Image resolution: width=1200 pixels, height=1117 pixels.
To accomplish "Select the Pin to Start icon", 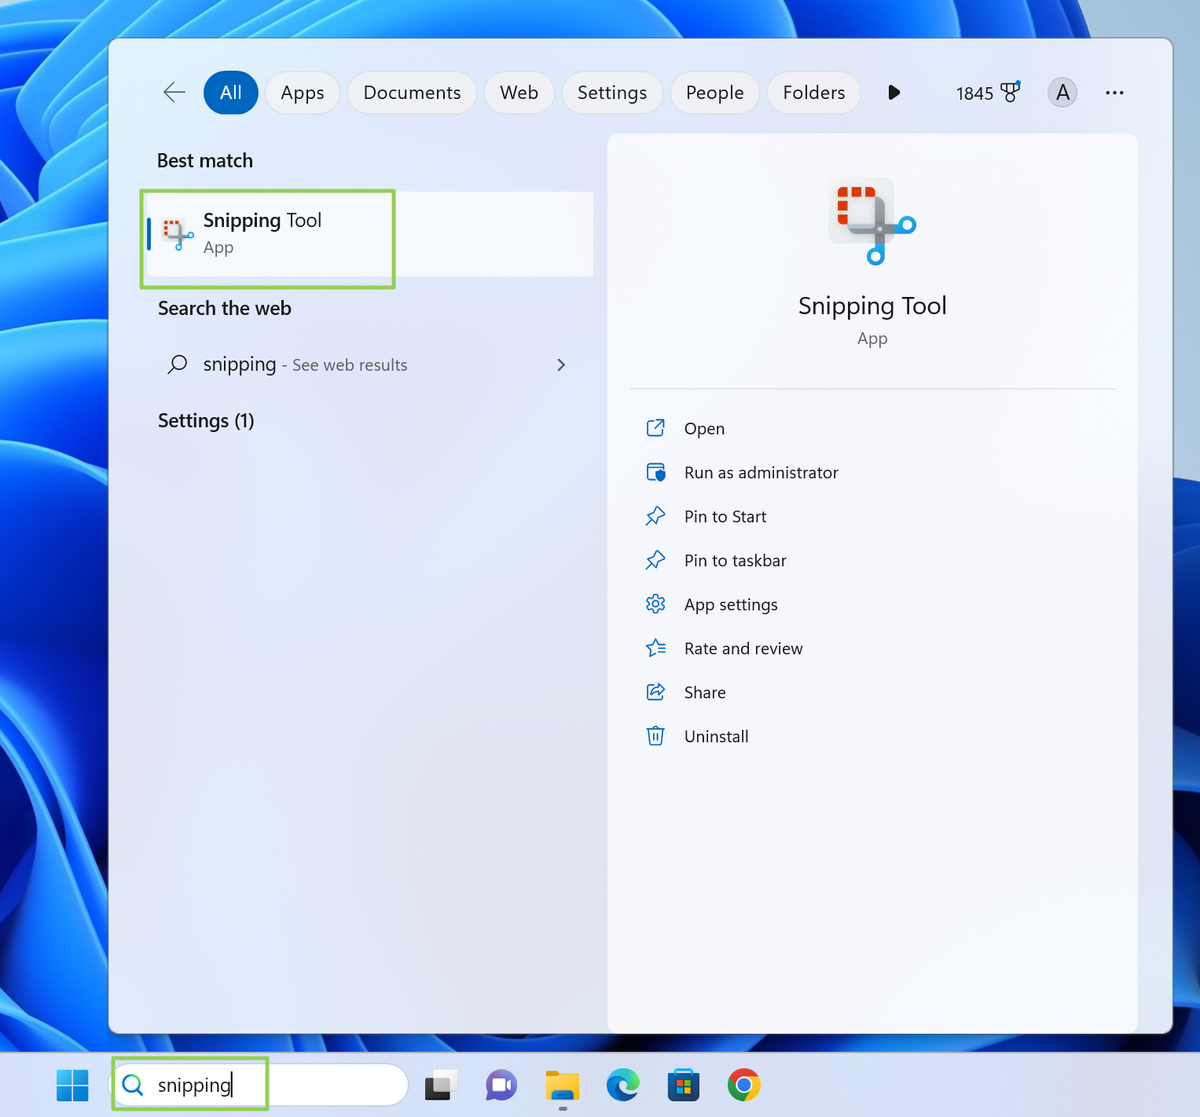I will coord(655,516).
